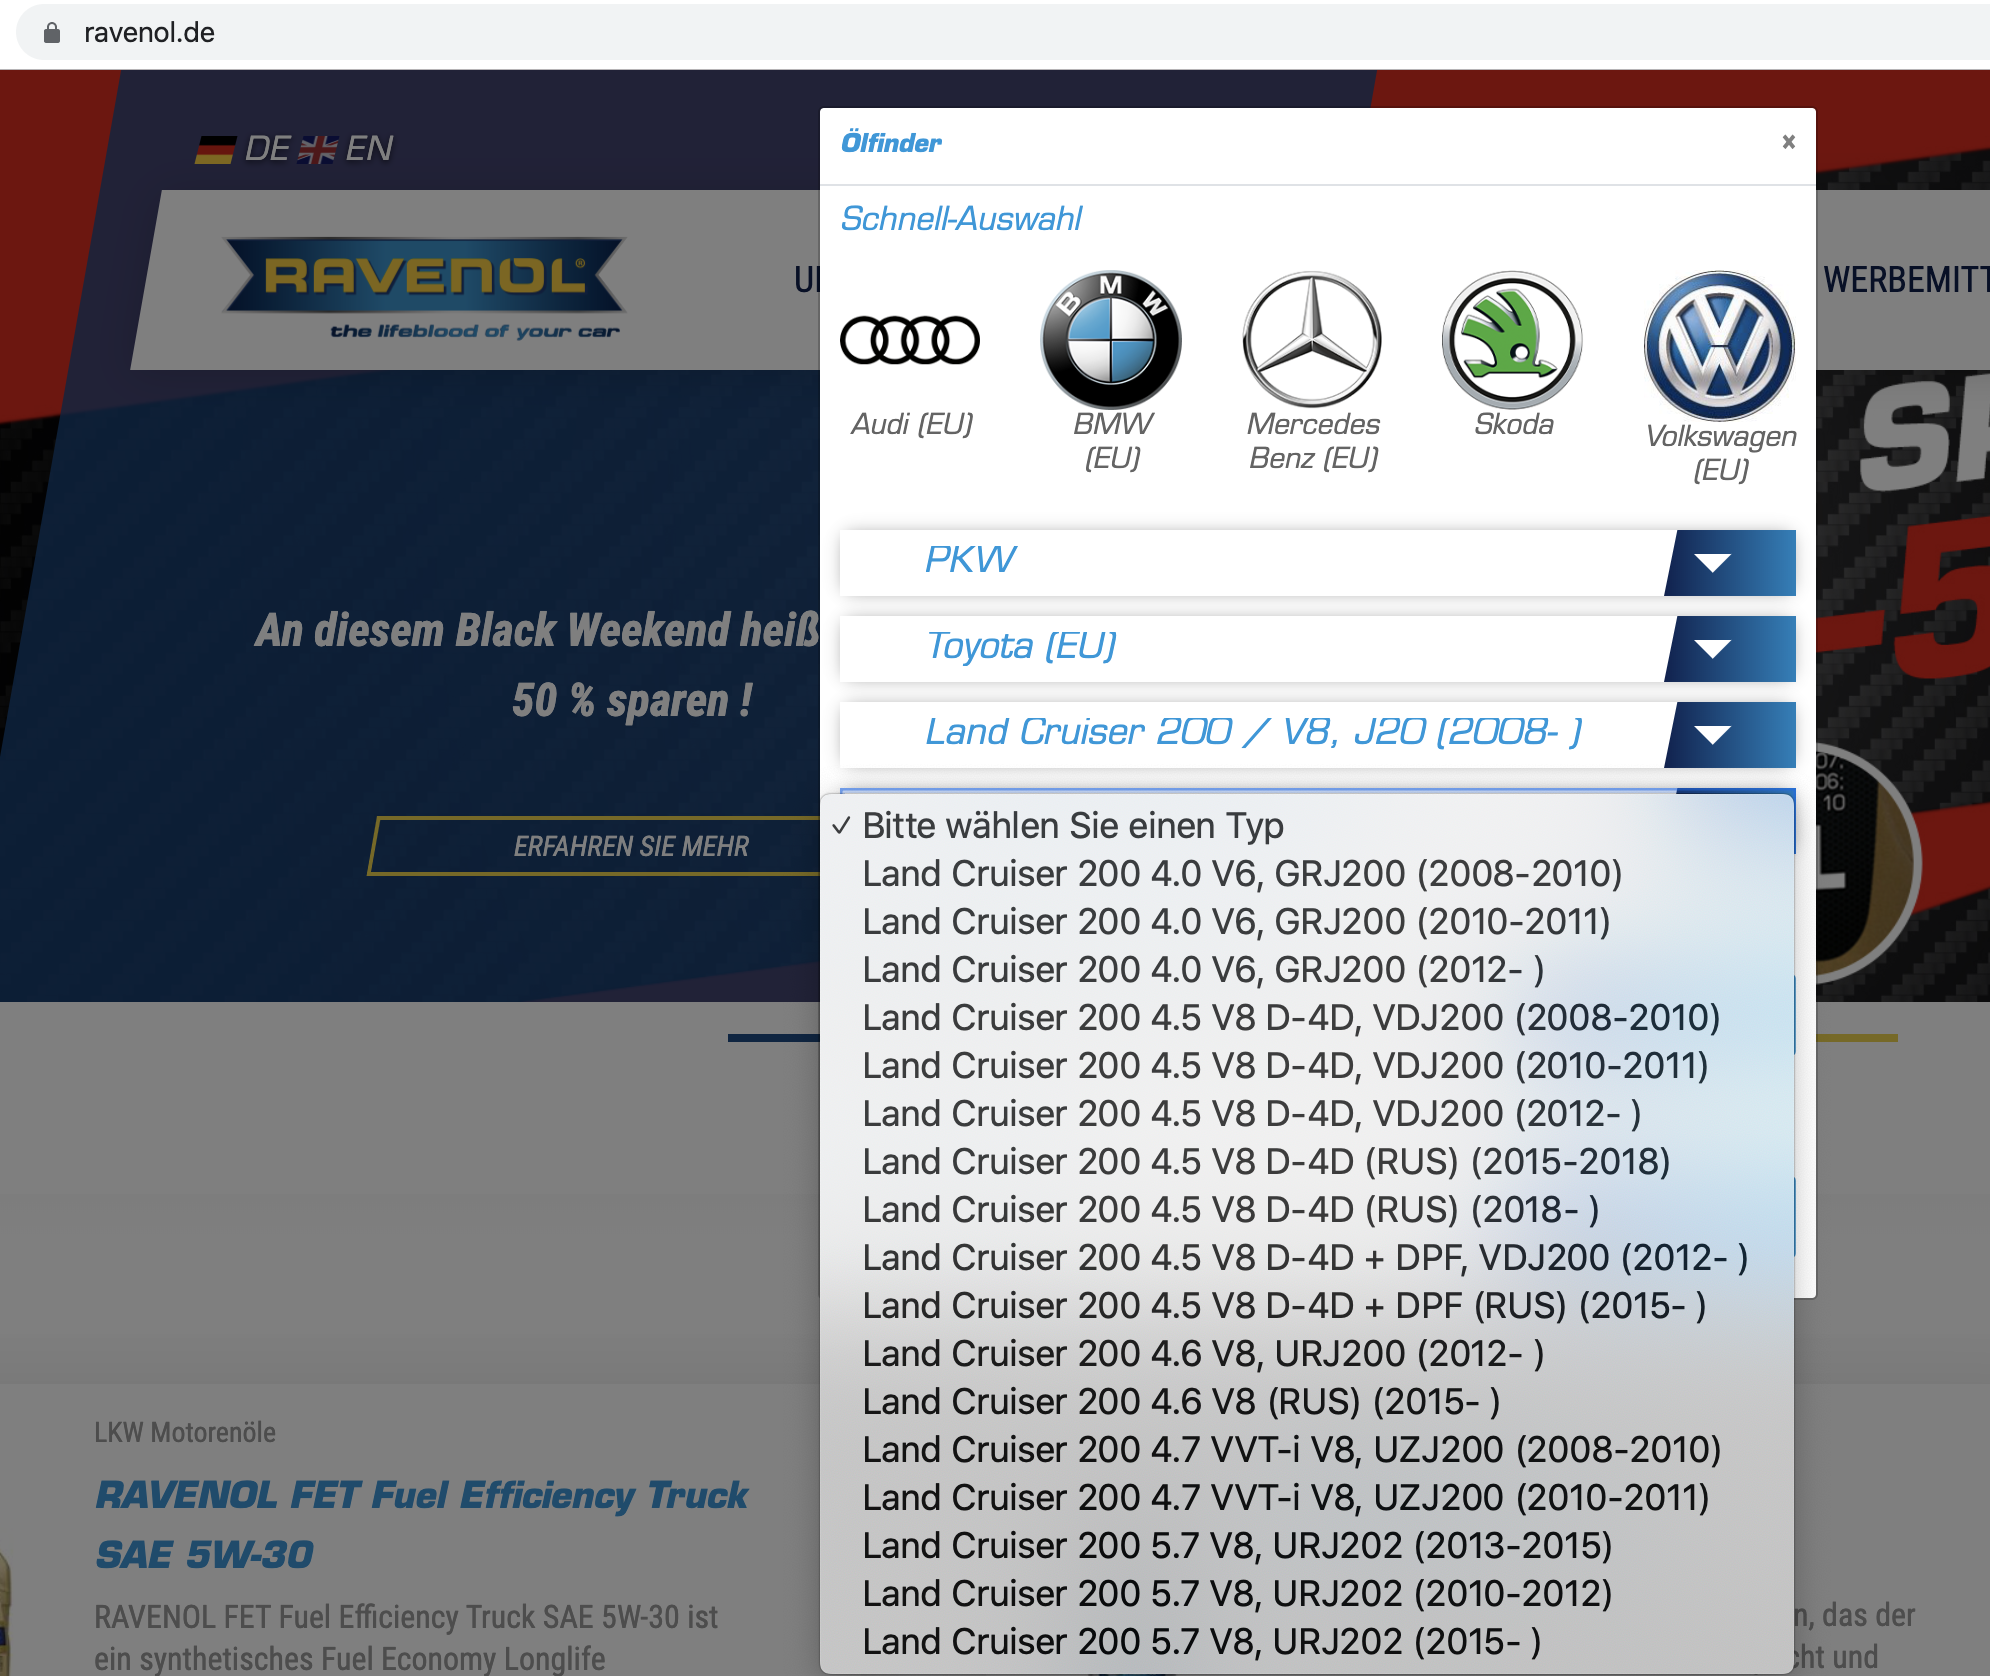Select the Mercedes Benz (EU) logo
The width and height of the screenshot is (1990, 1676).
[1312, 340]
